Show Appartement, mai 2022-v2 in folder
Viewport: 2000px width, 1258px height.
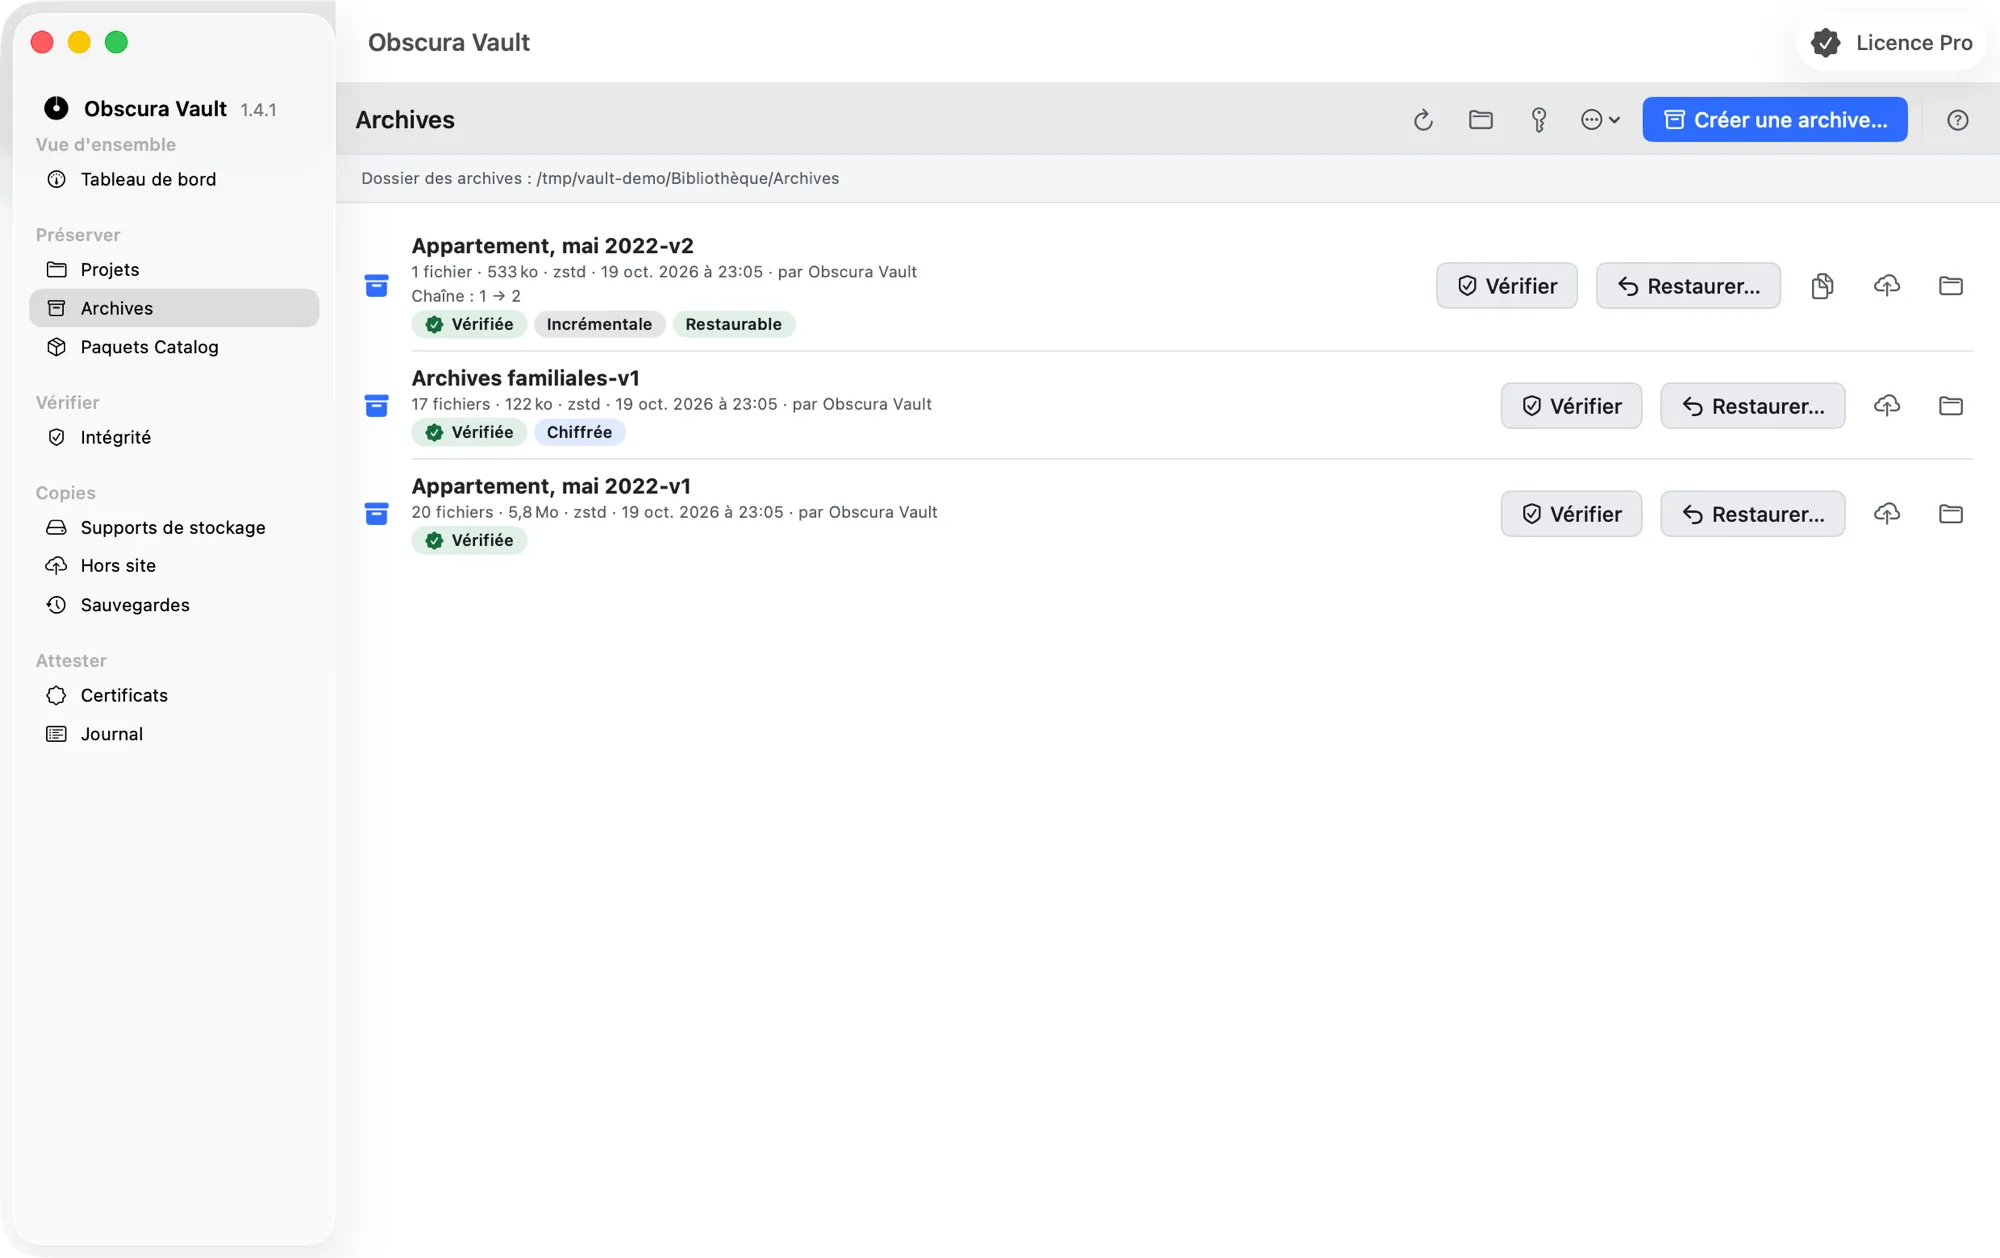1951,286
